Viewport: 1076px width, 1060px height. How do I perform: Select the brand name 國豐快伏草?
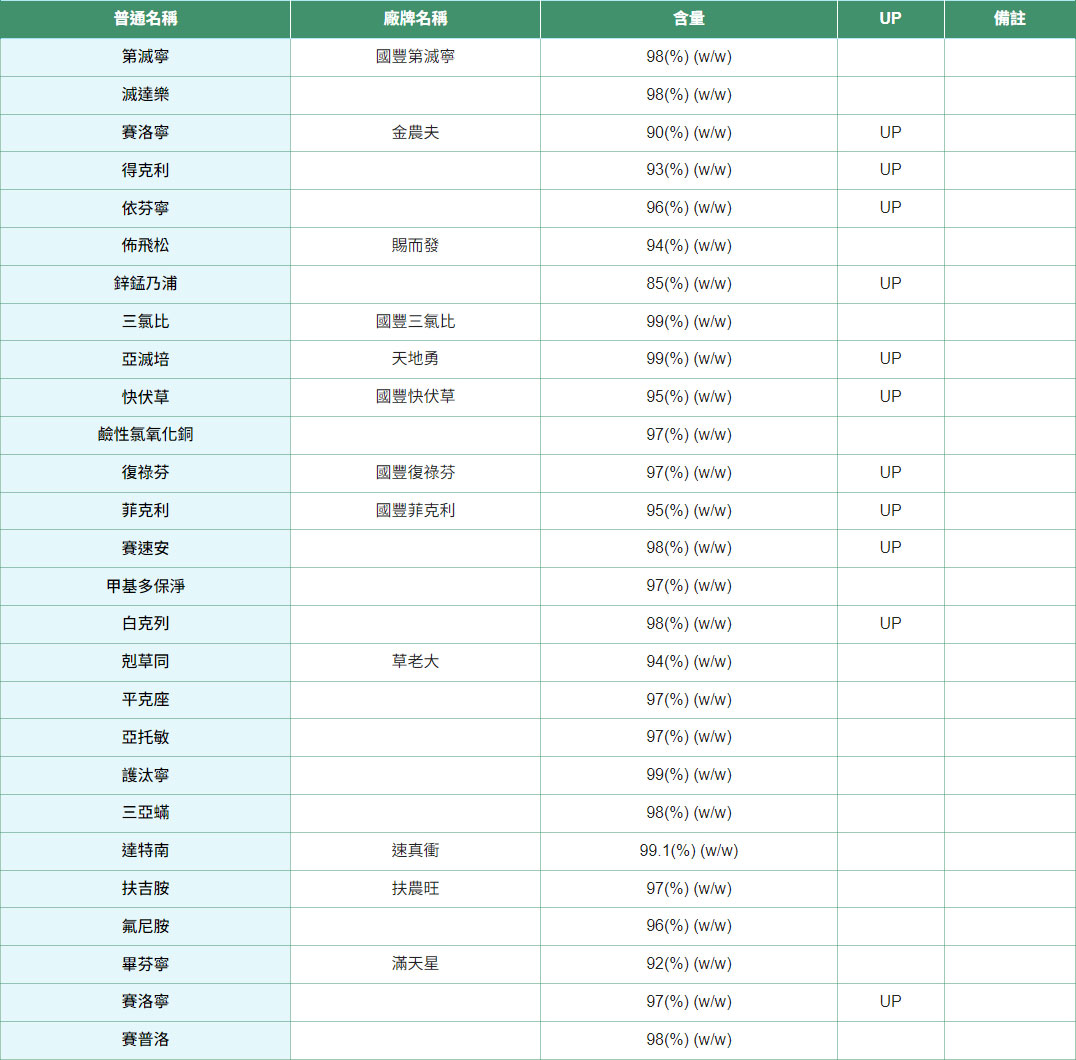415,397
